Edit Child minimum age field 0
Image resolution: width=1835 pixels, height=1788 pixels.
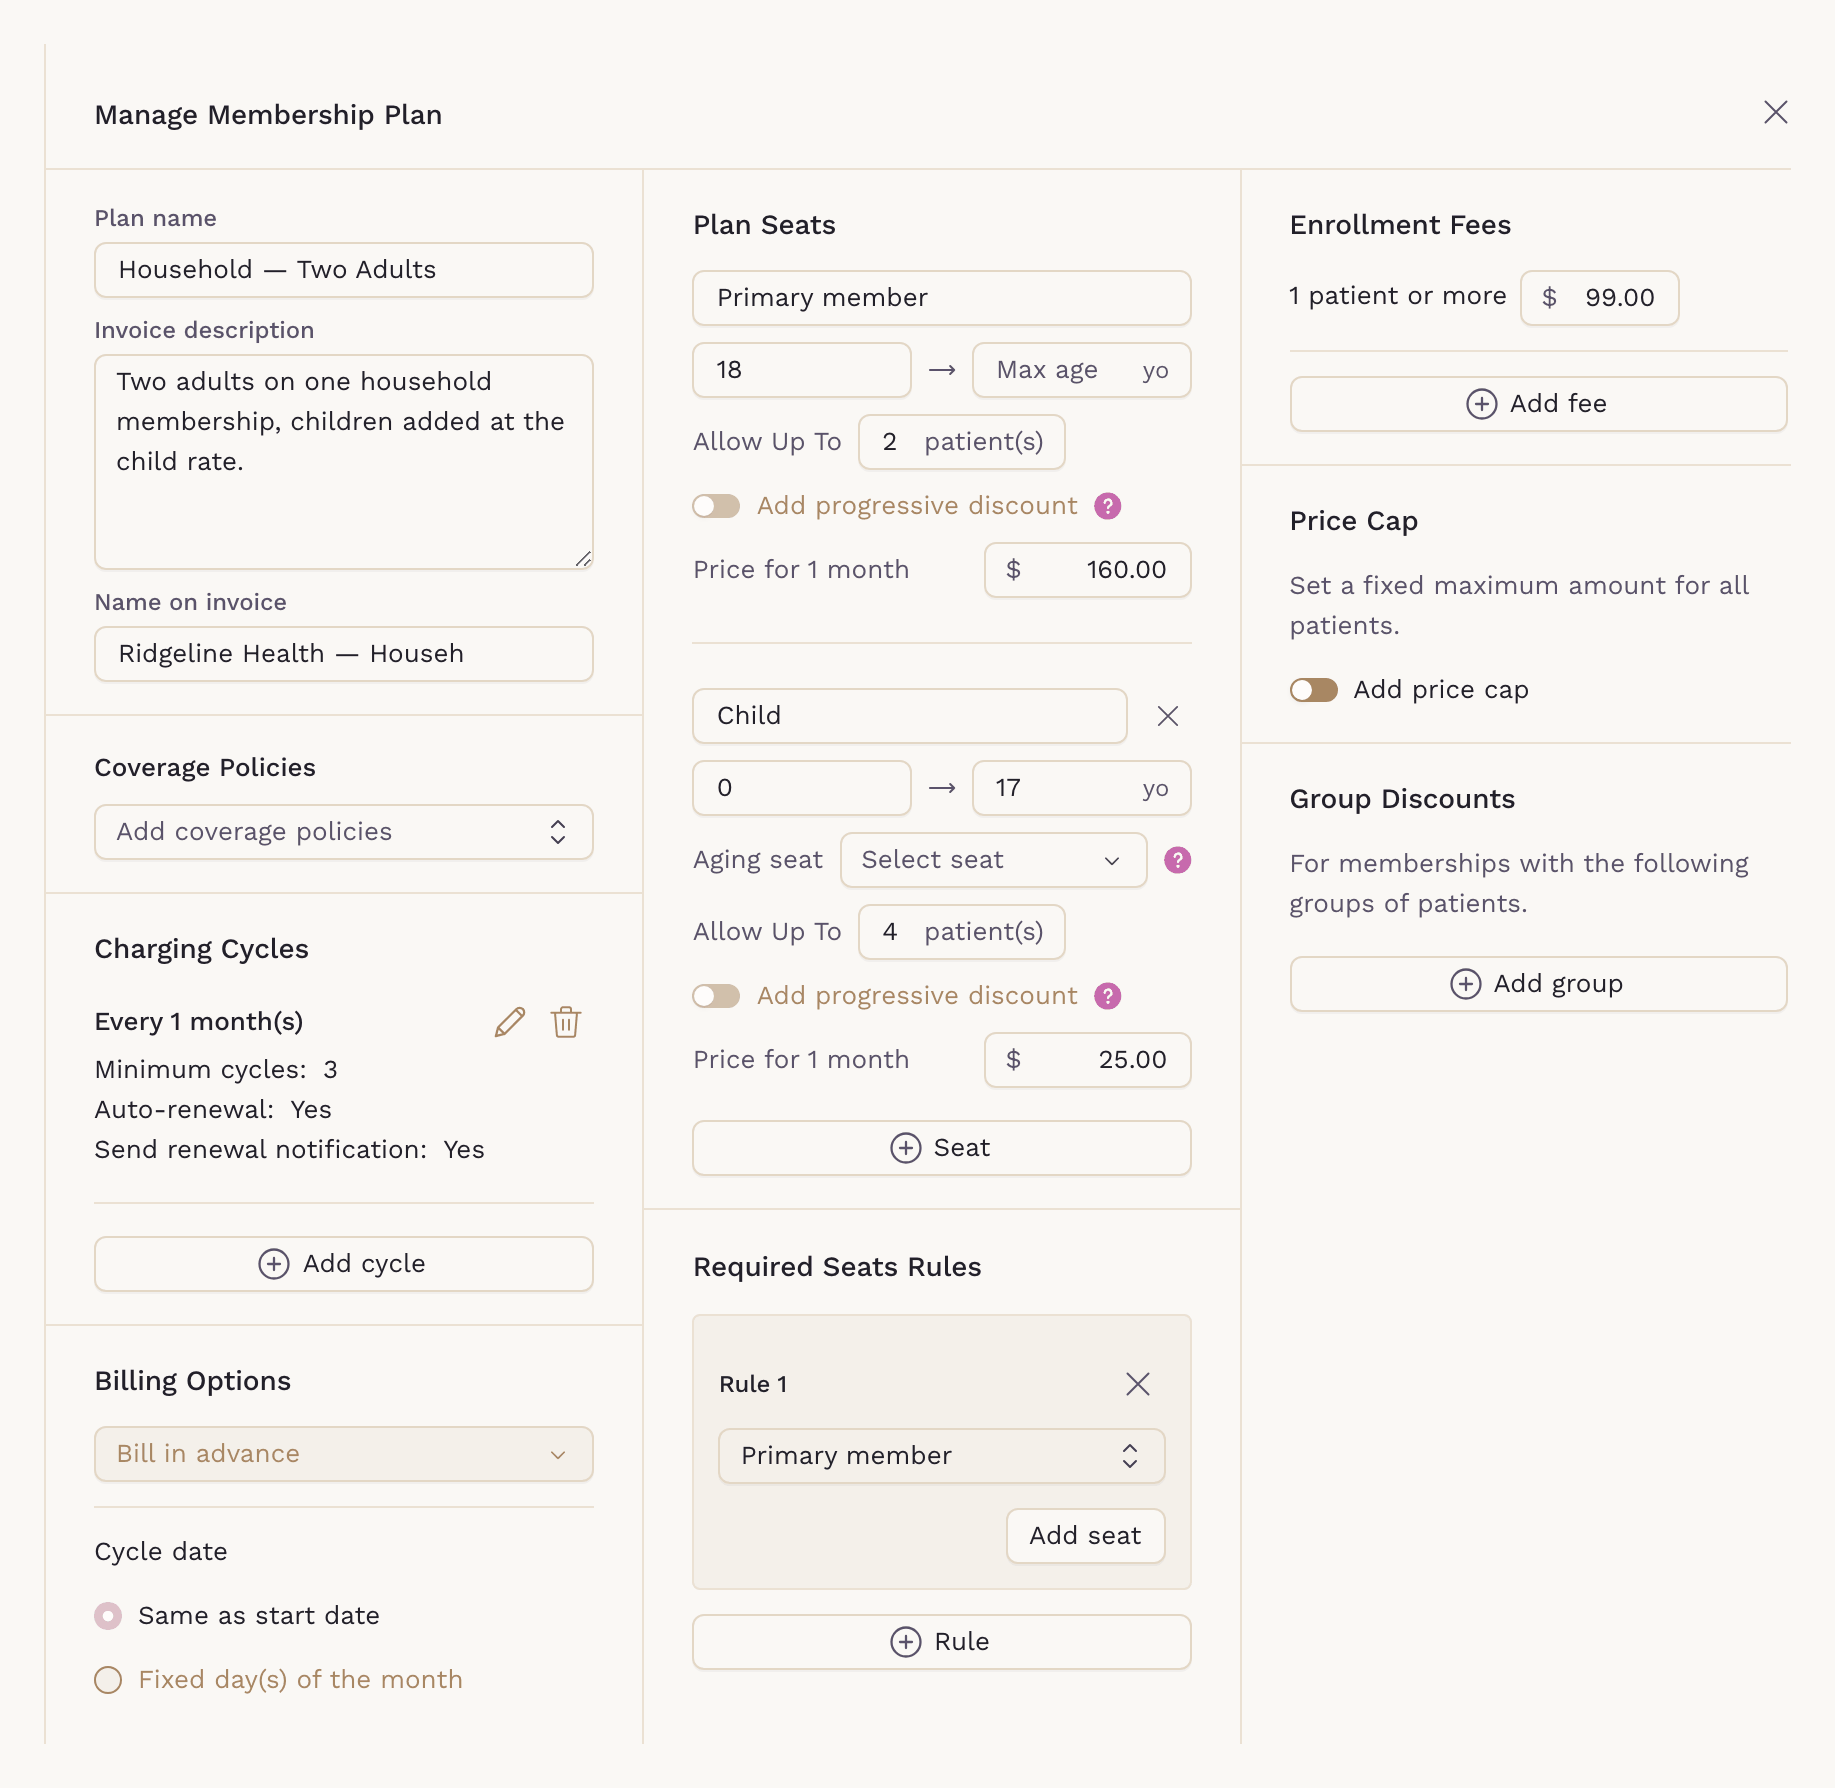click(801, 788)
